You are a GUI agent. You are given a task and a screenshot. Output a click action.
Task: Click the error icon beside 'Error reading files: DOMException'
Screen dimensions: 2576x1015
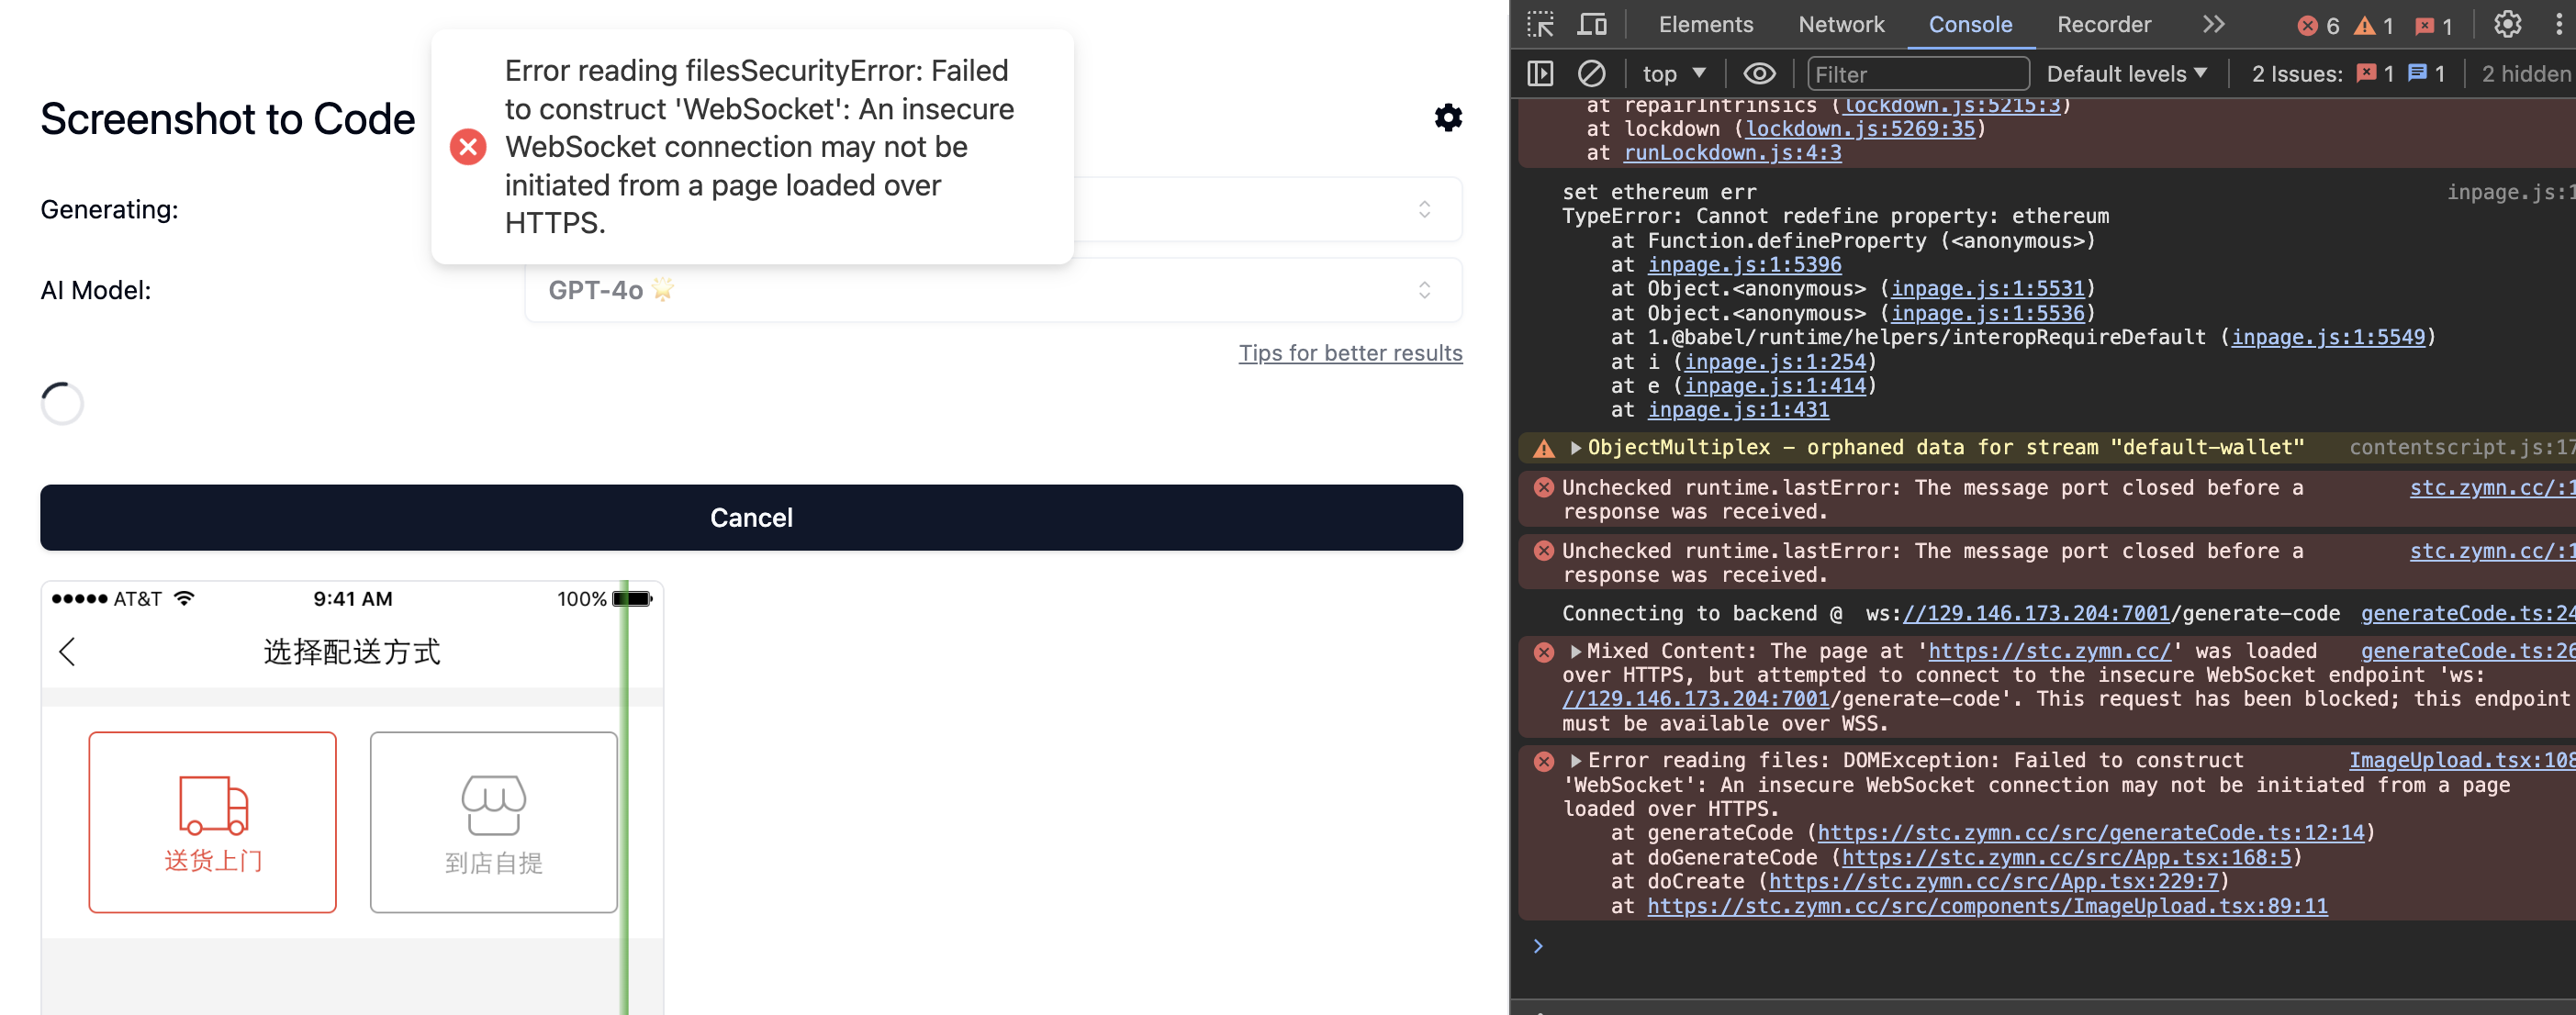point(1544,761)
